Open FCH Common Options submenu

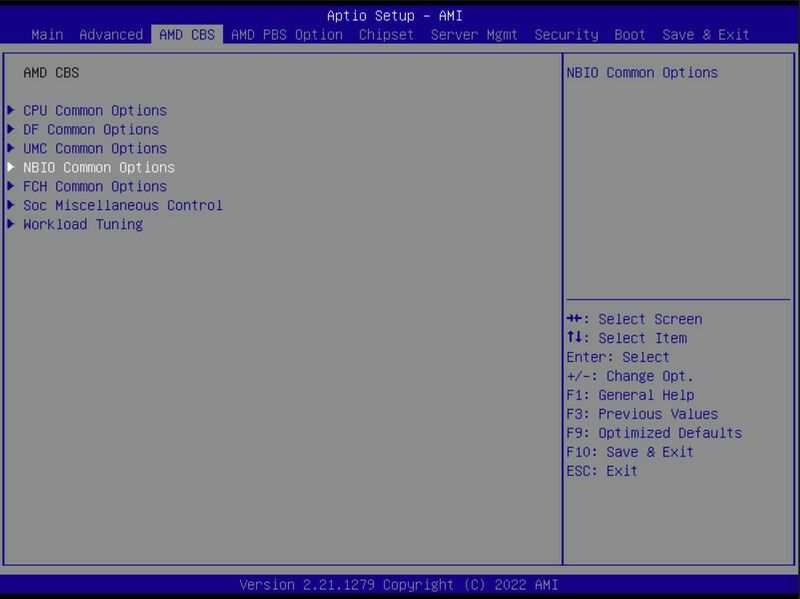(95, 186)
